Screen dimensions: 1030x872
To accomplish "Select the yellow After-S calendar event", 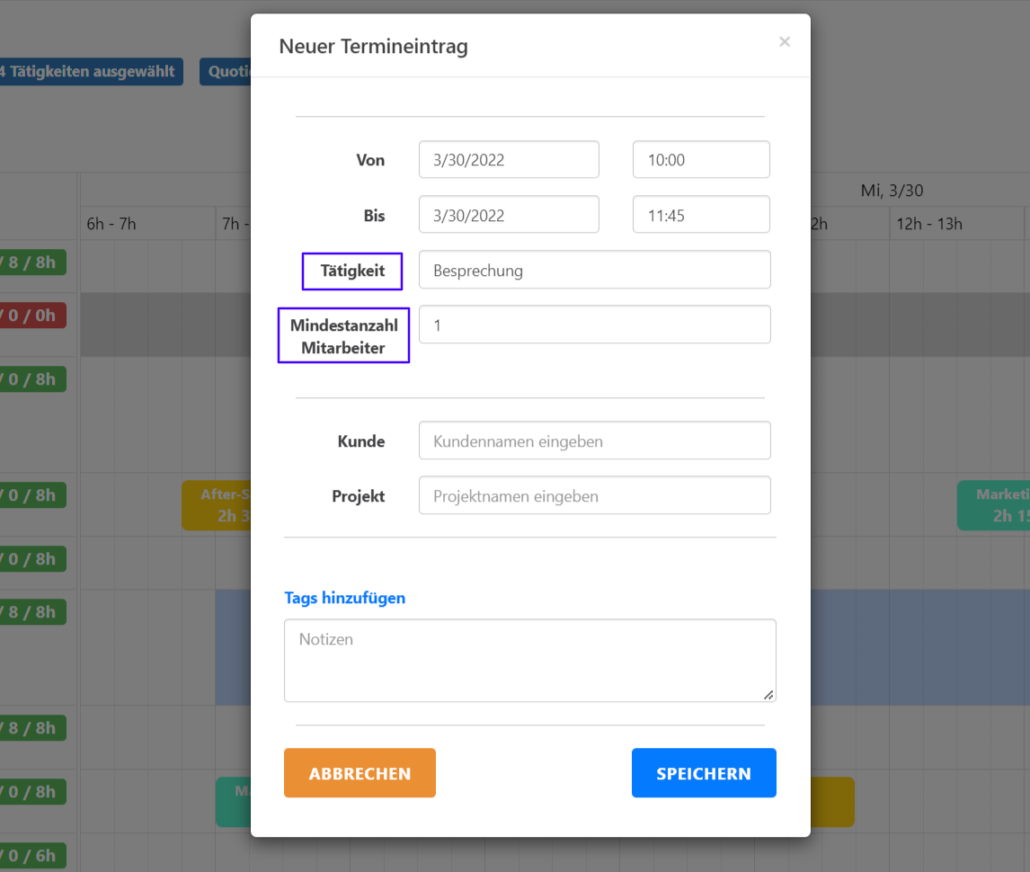I will [216, 505].
